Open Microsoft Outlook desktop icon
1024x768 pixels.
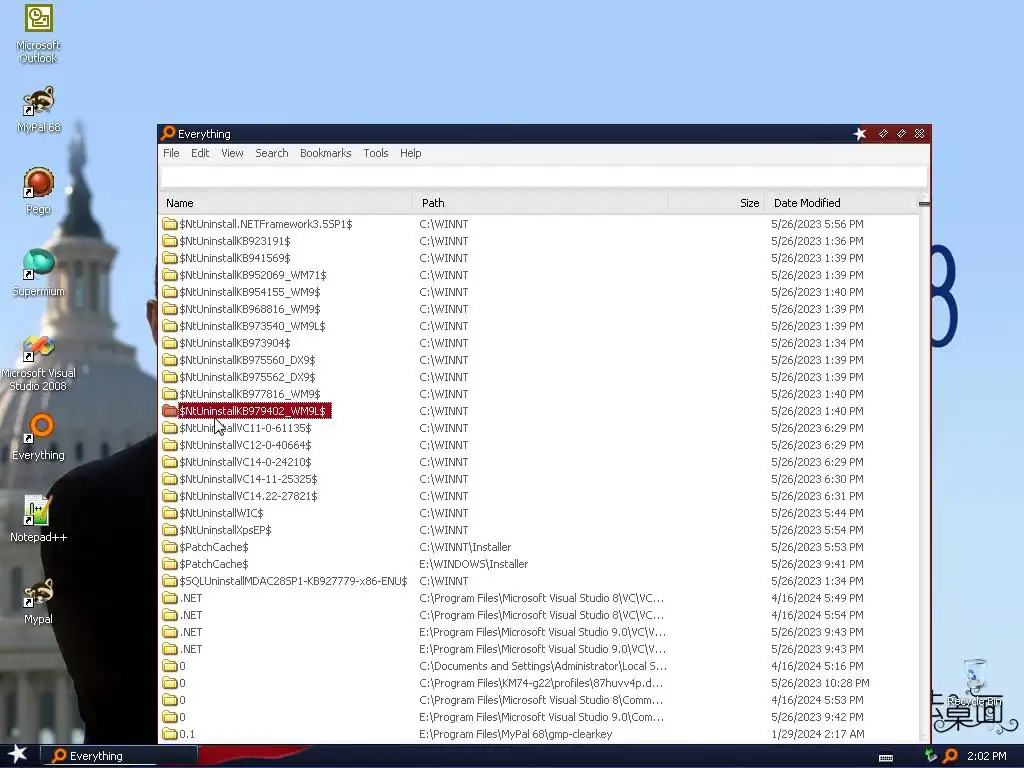[39, 33]
